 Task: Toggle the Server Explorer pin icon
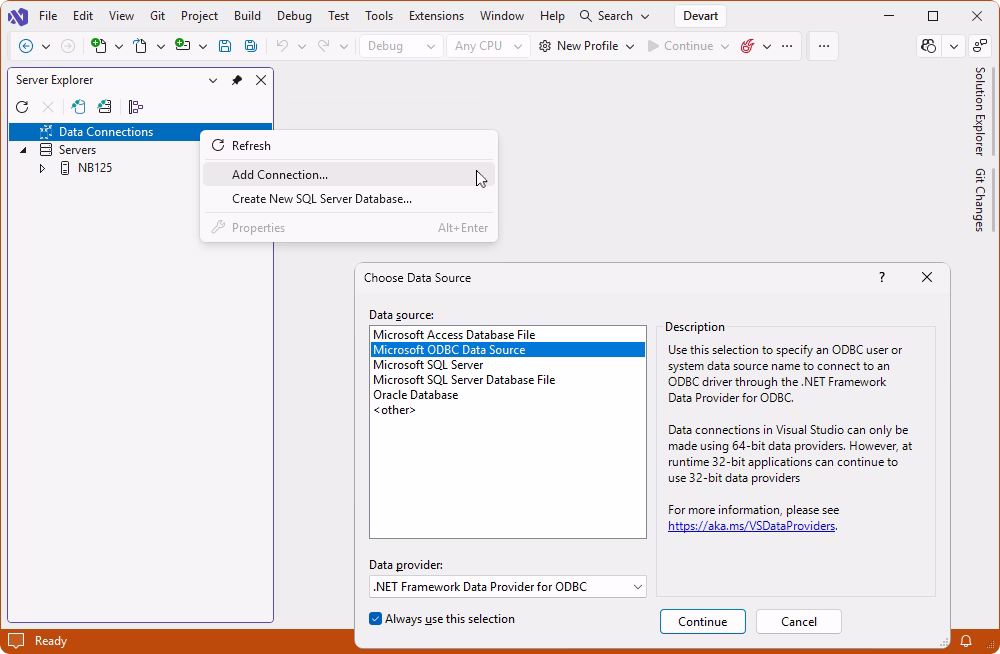click(x=237, y=80)
